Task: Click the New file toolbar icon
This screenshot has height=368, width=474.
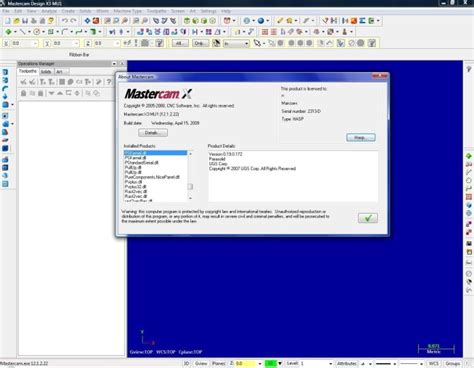Action: pyautogui.click(x=8, y=21)
